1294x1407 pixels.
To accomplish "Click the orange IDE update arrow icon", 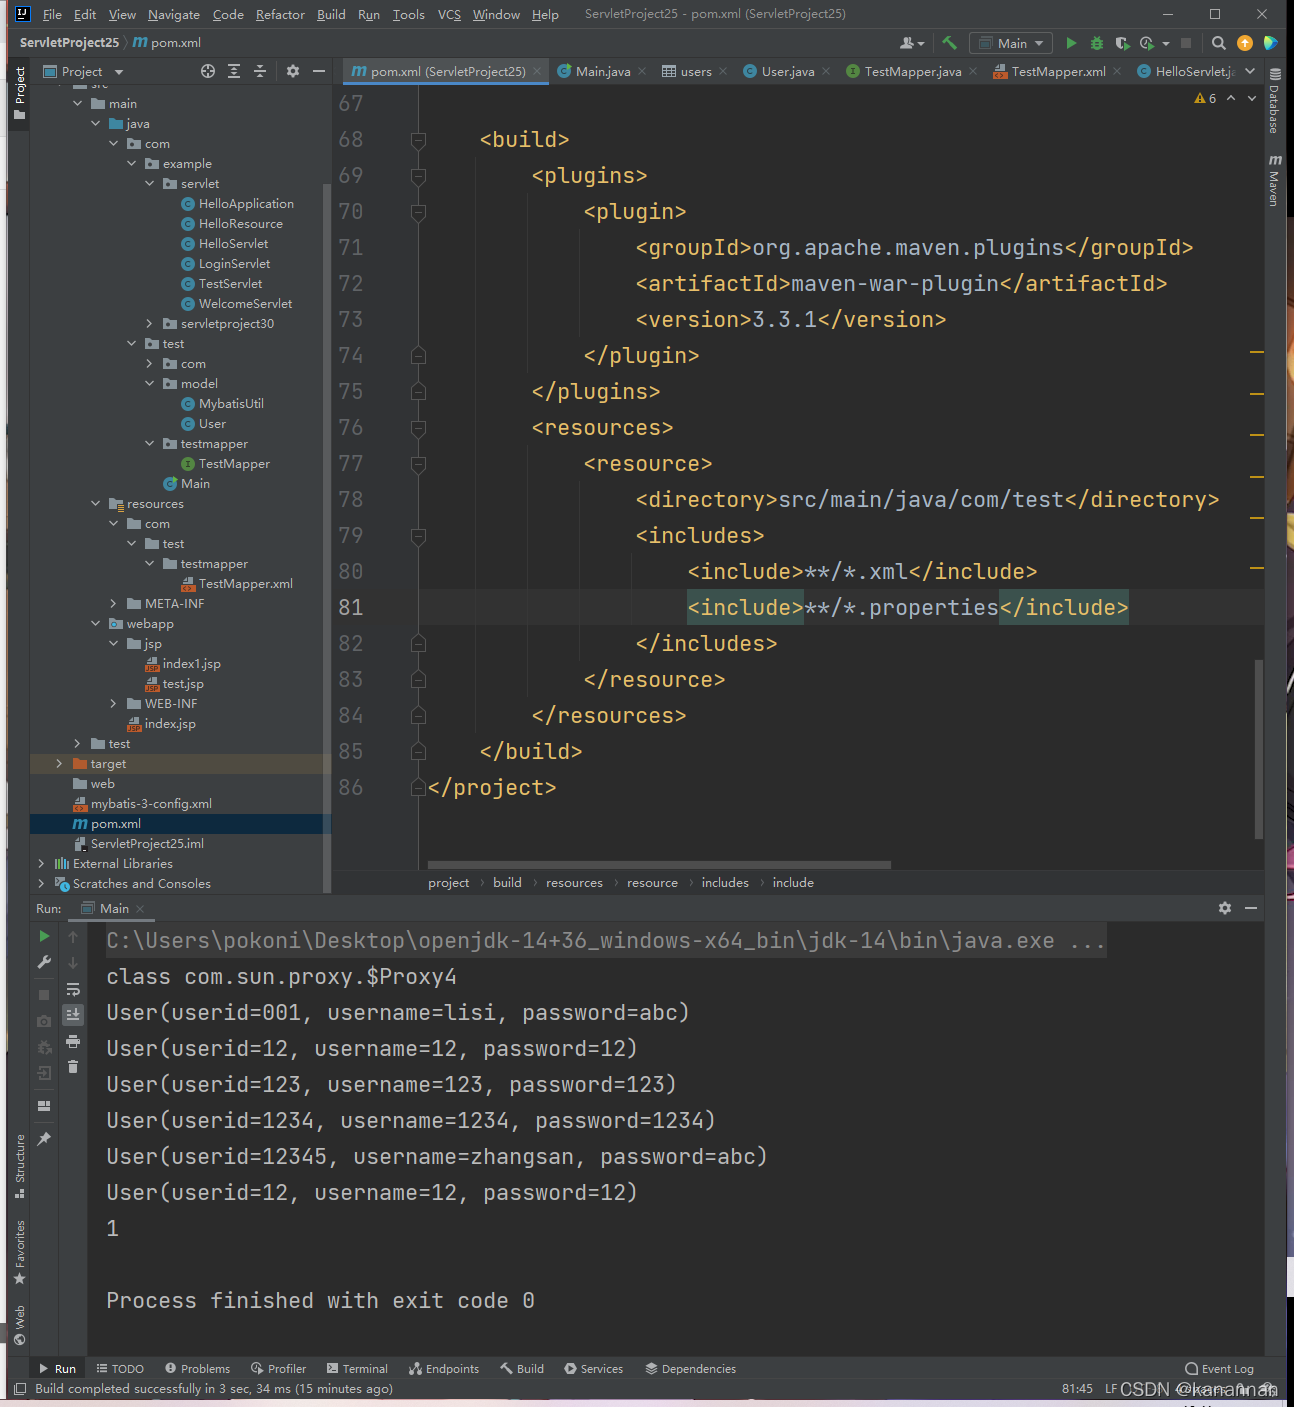I will coord(1245,43).
